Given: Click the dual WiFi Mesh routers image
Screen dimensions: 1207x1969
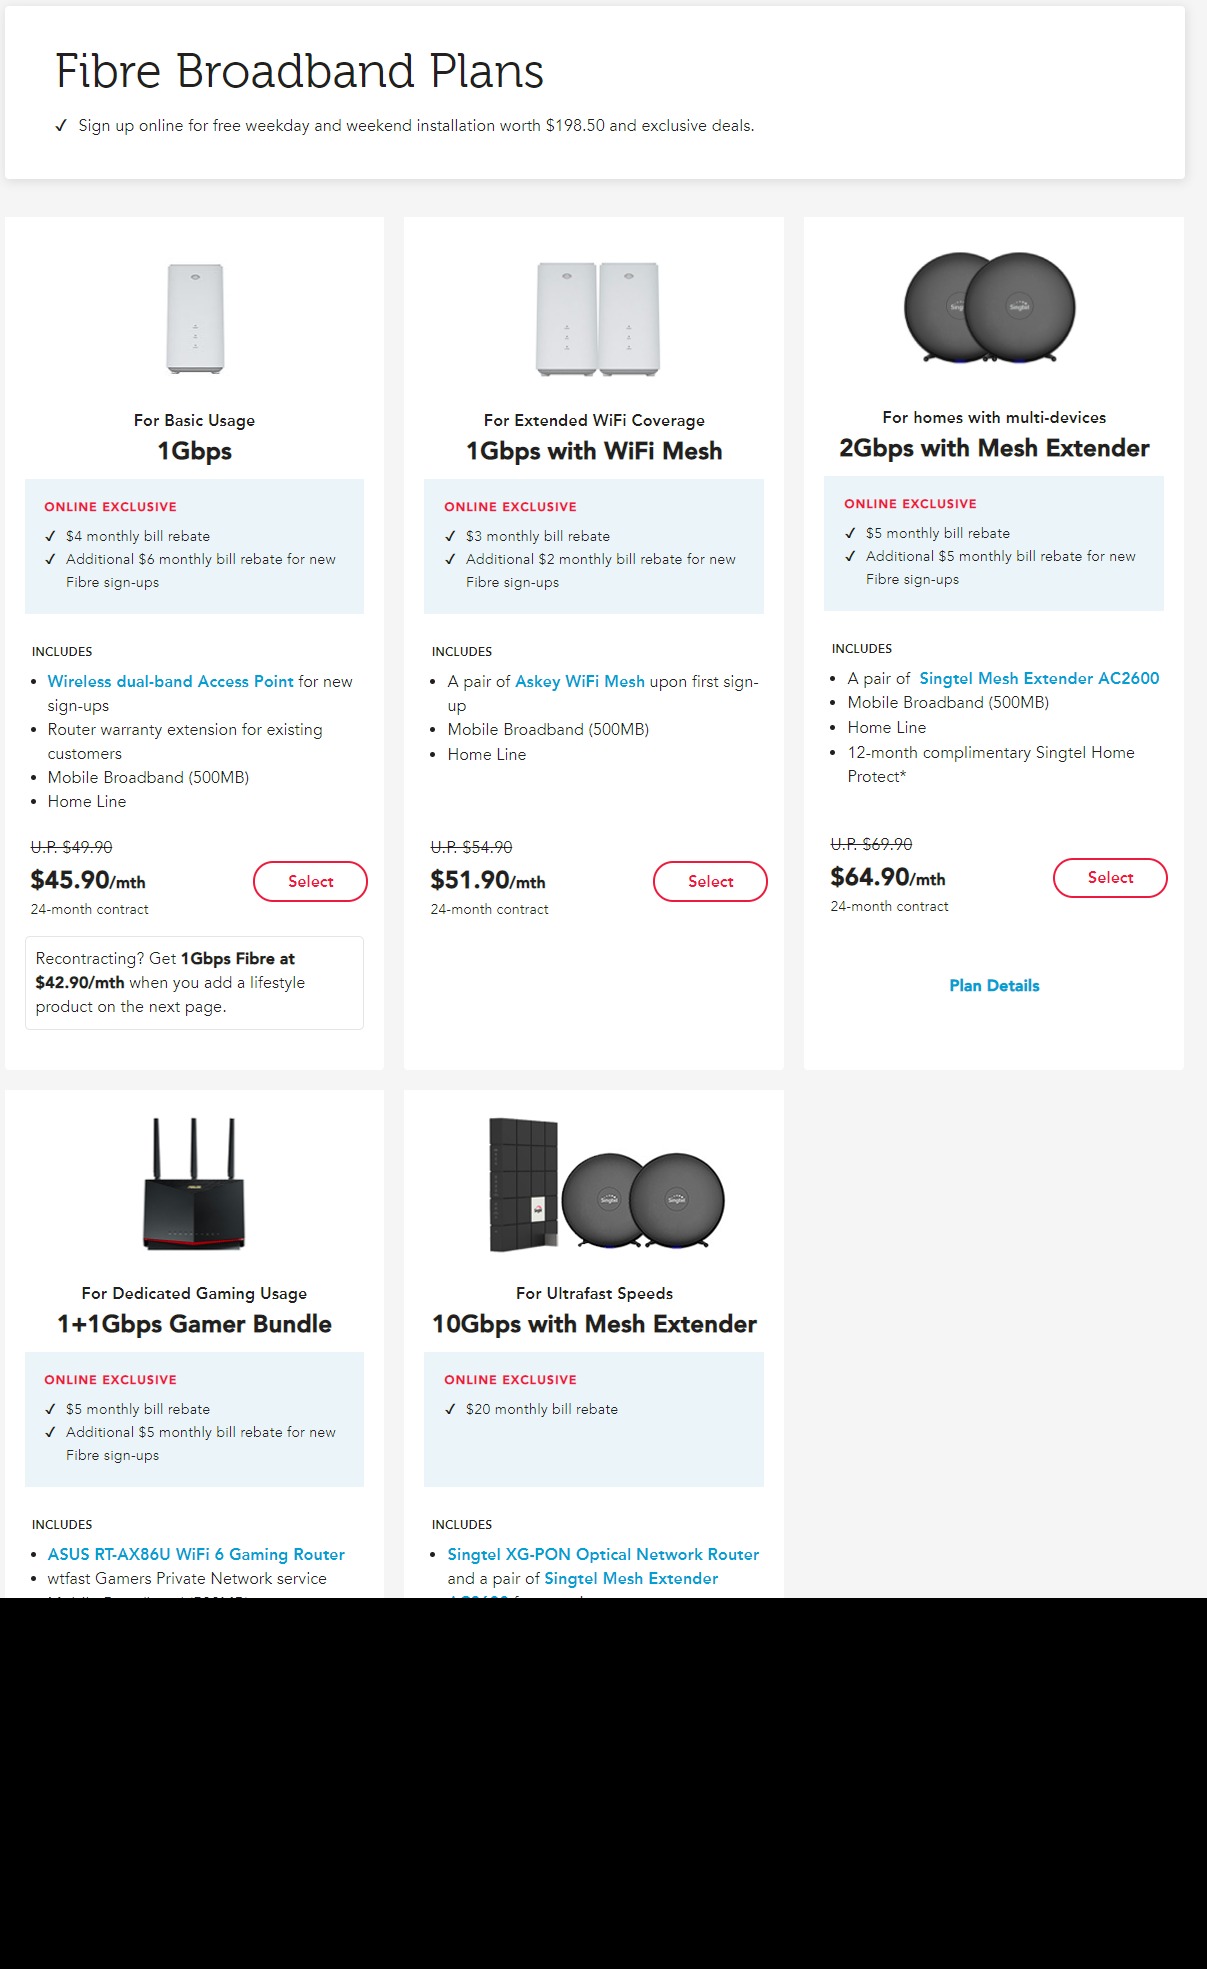Looking at the screenshot, I should [597, 318].
